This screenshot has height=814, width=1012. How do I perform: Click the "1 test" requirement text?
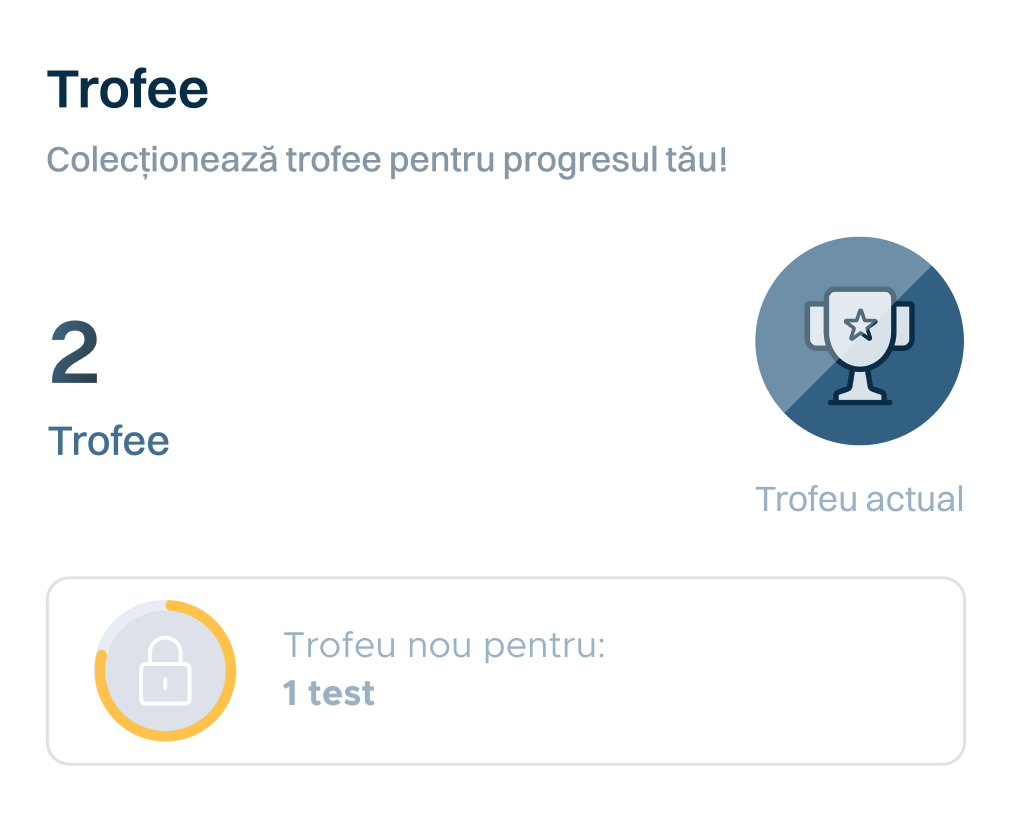click(x=329, y=693)
